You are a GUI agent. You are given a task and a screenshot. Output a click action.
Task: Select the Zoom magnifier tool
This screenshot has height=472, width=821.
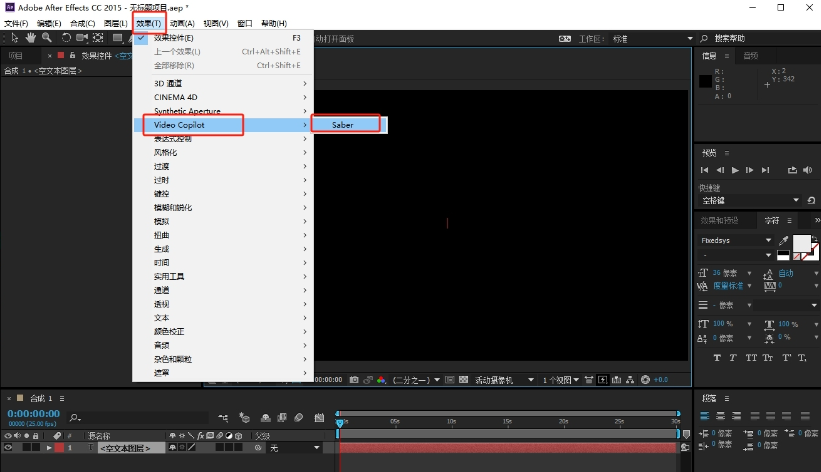click(46, 39)
